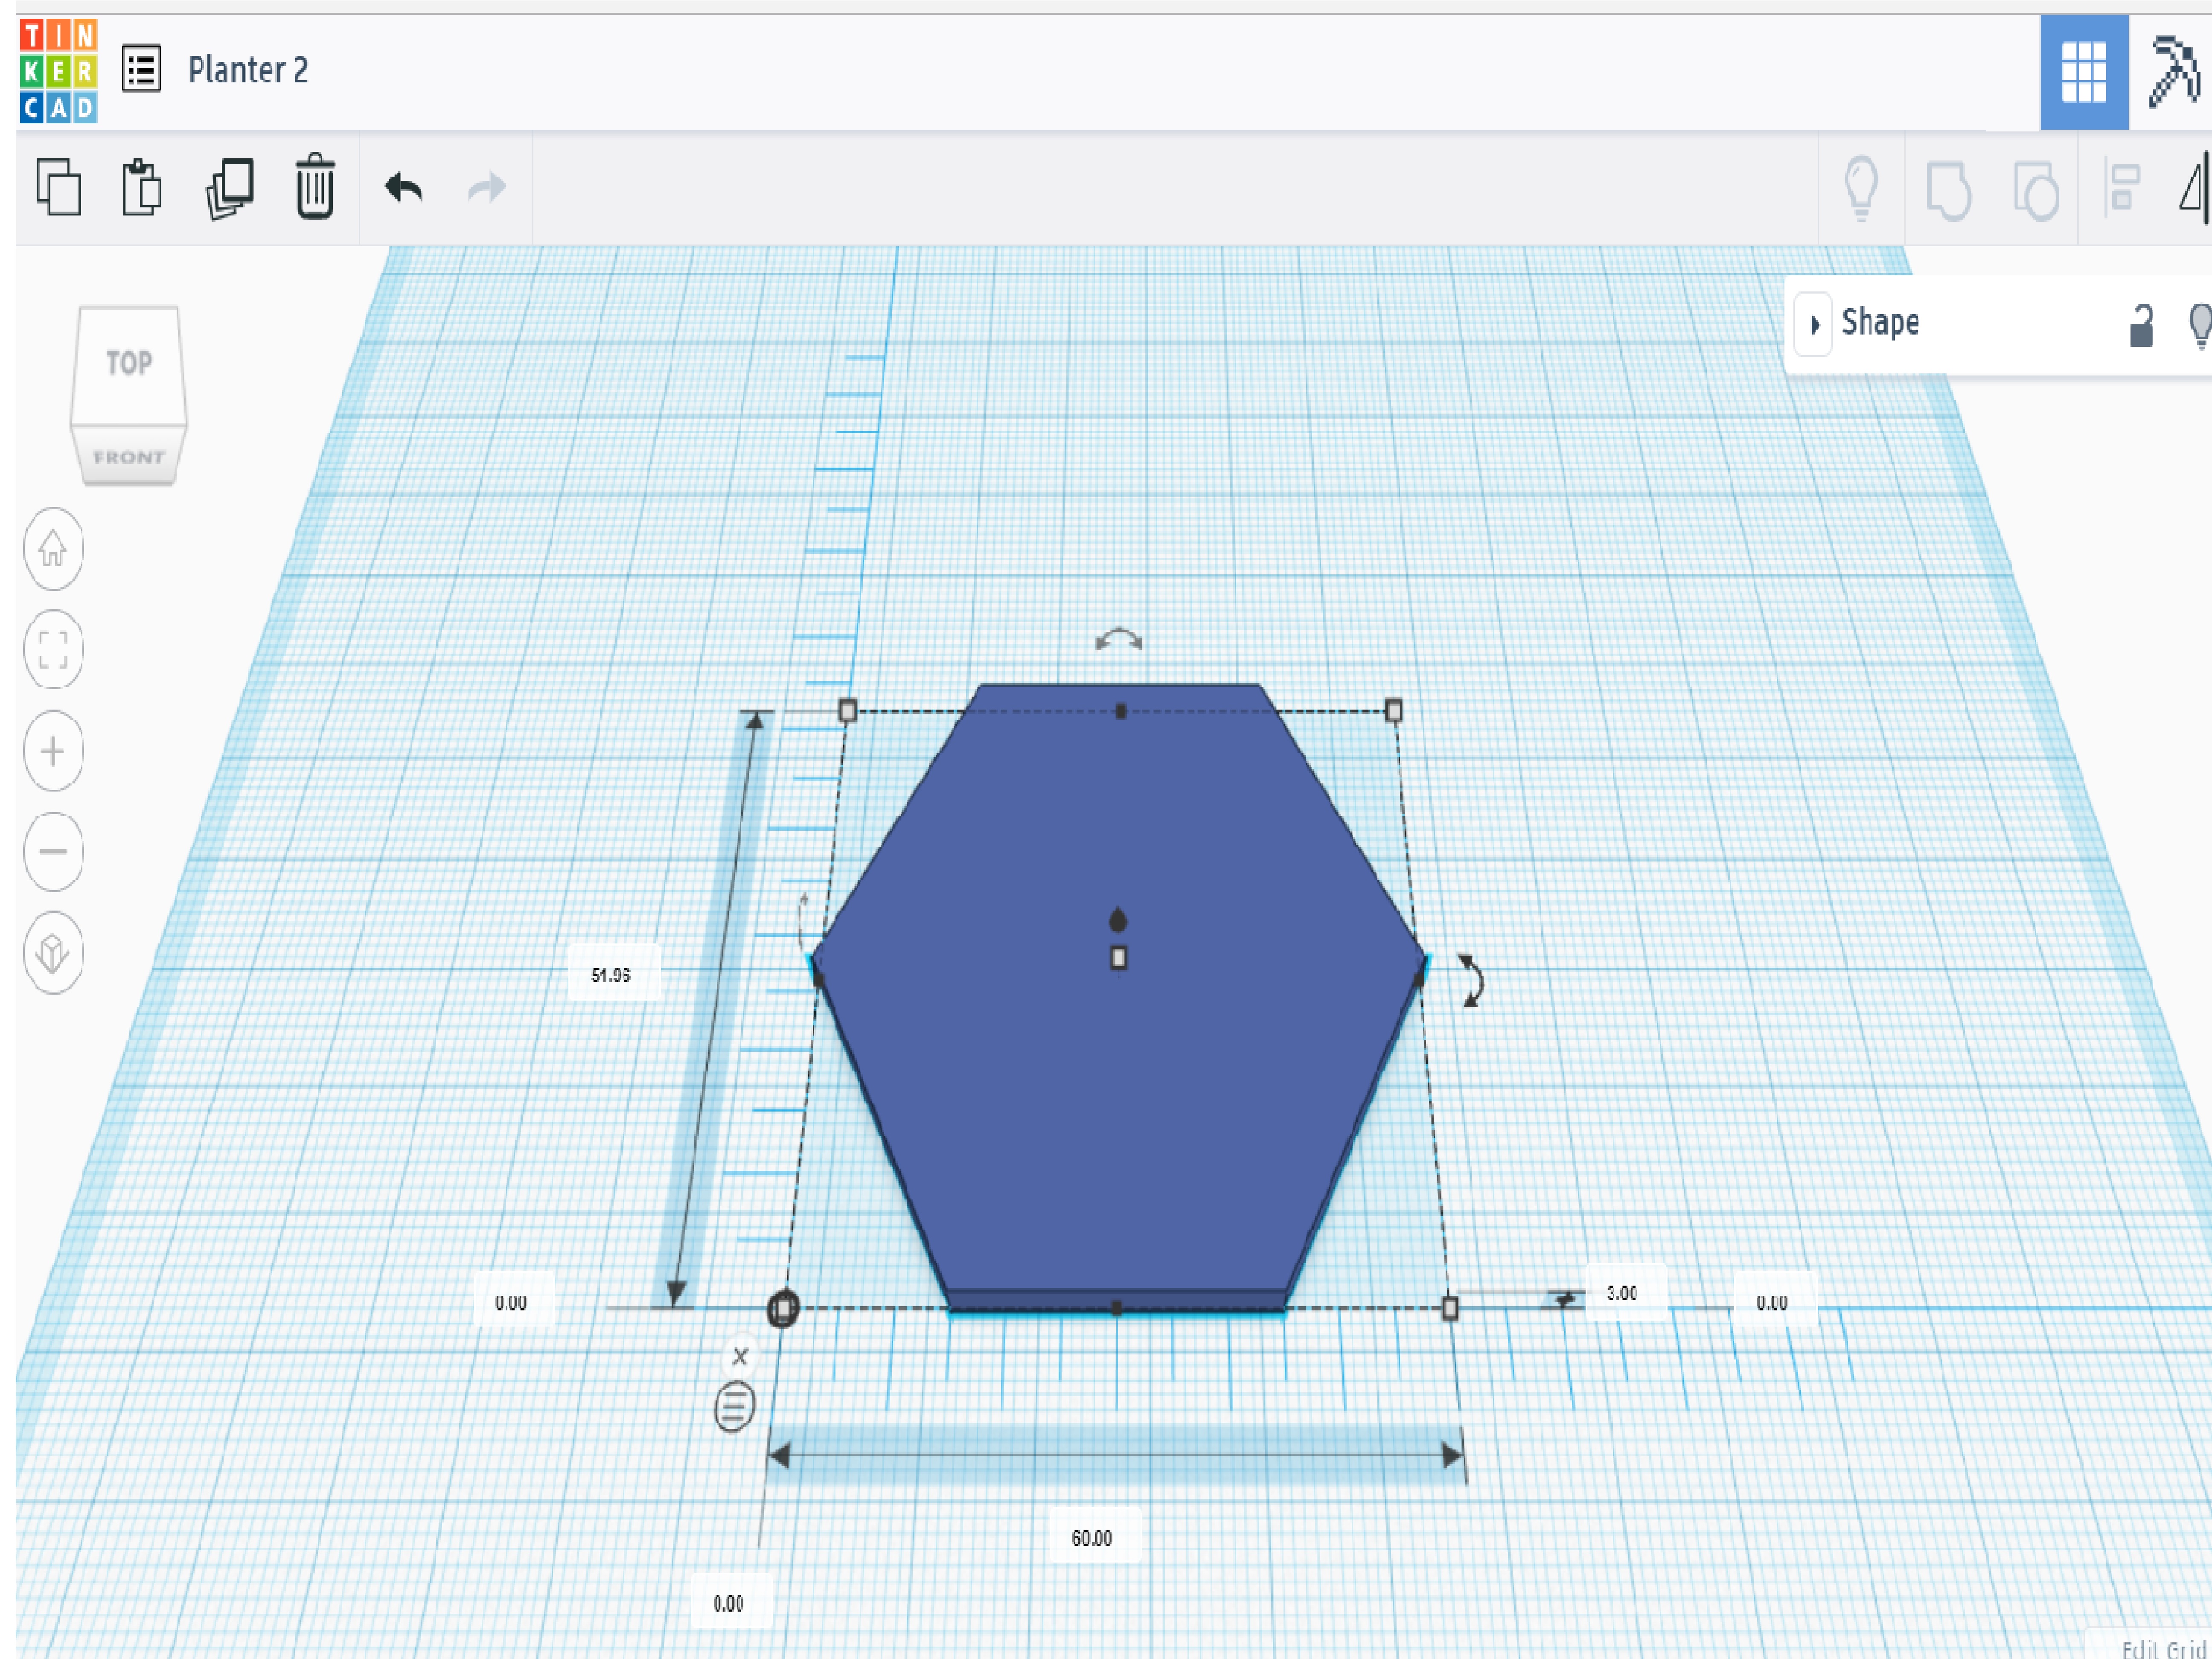Dismiss the ruler with the X button

coord(740,1357)
